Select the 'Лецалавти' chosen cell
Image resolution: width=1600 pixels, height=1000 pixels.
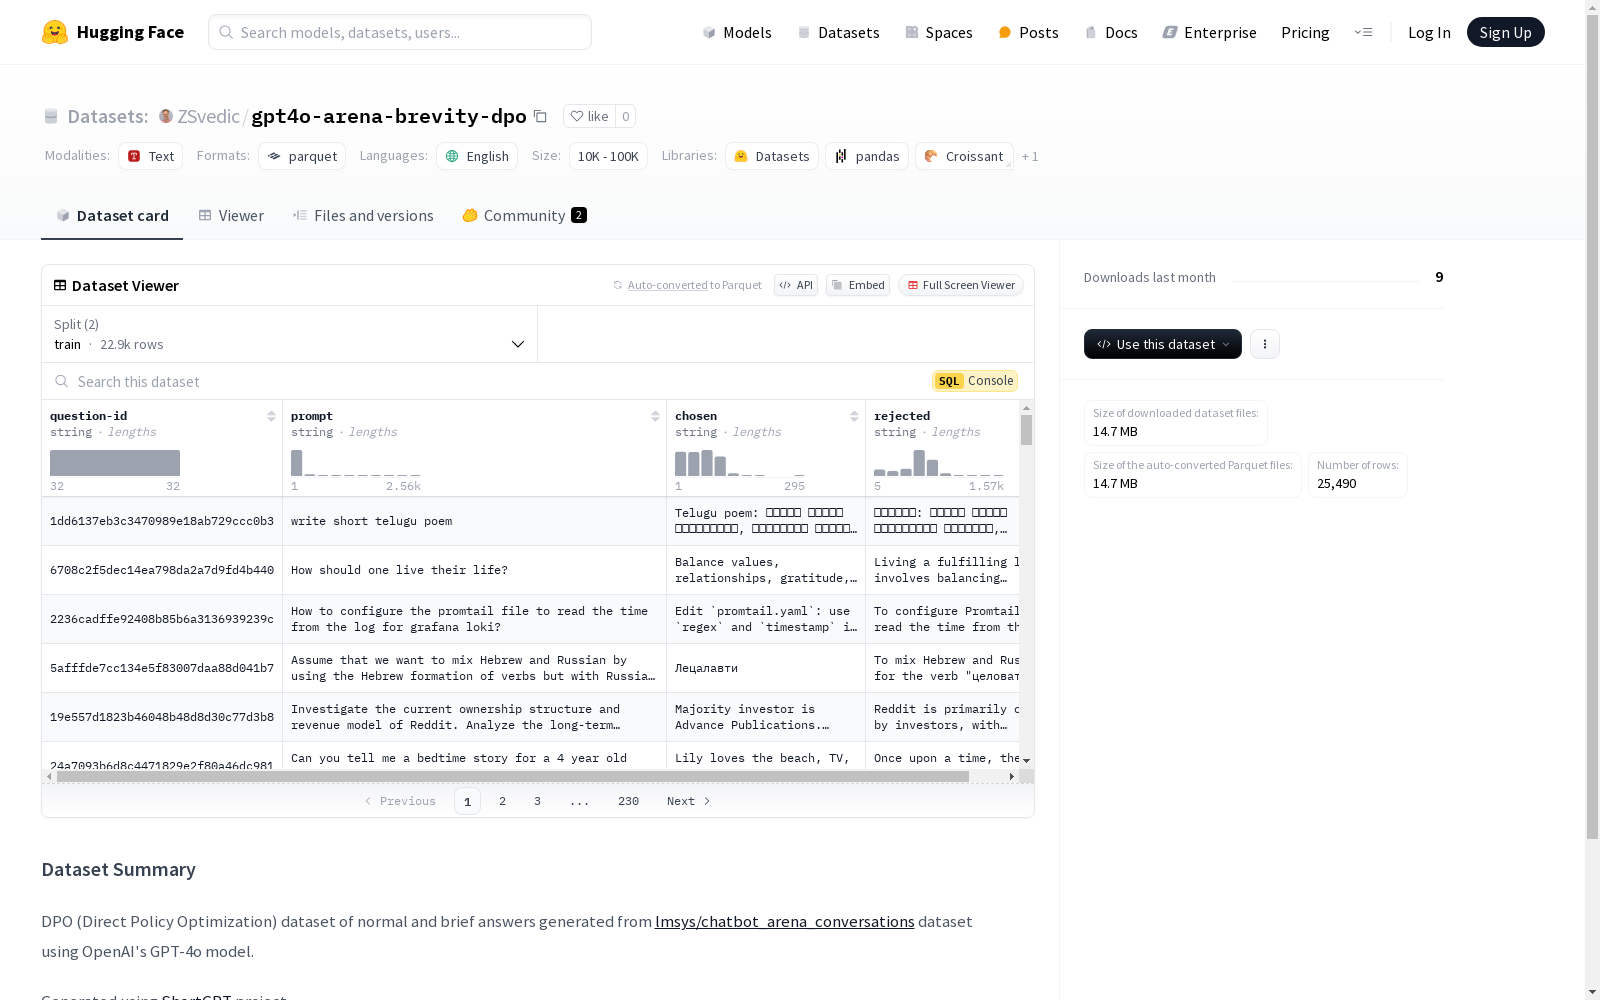click(x=766, y=668)
